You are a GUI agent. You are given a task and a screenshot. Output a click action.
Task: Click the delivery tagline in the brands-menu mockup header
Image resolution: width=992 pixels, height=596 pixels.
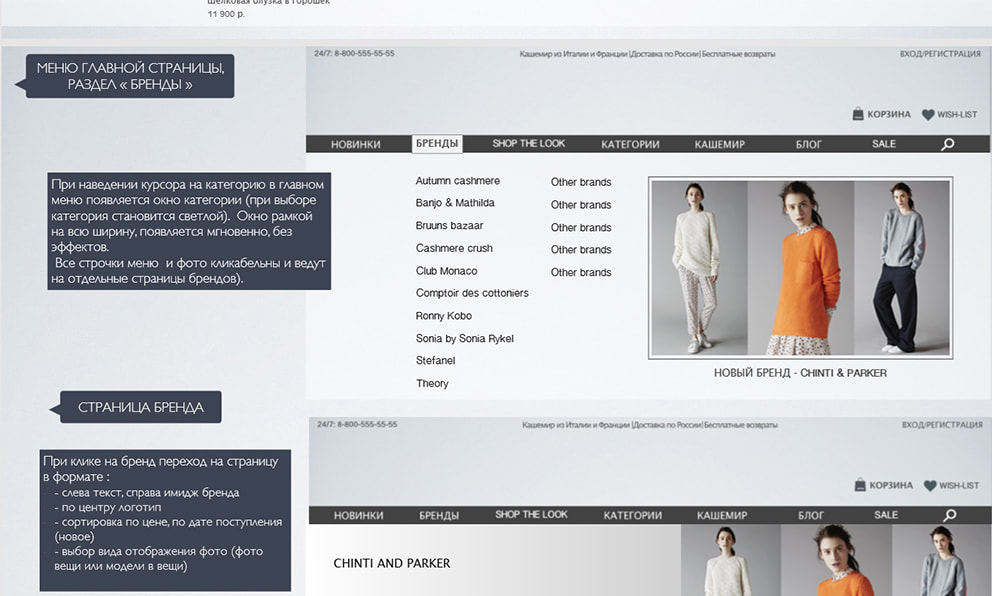(647, 54)
